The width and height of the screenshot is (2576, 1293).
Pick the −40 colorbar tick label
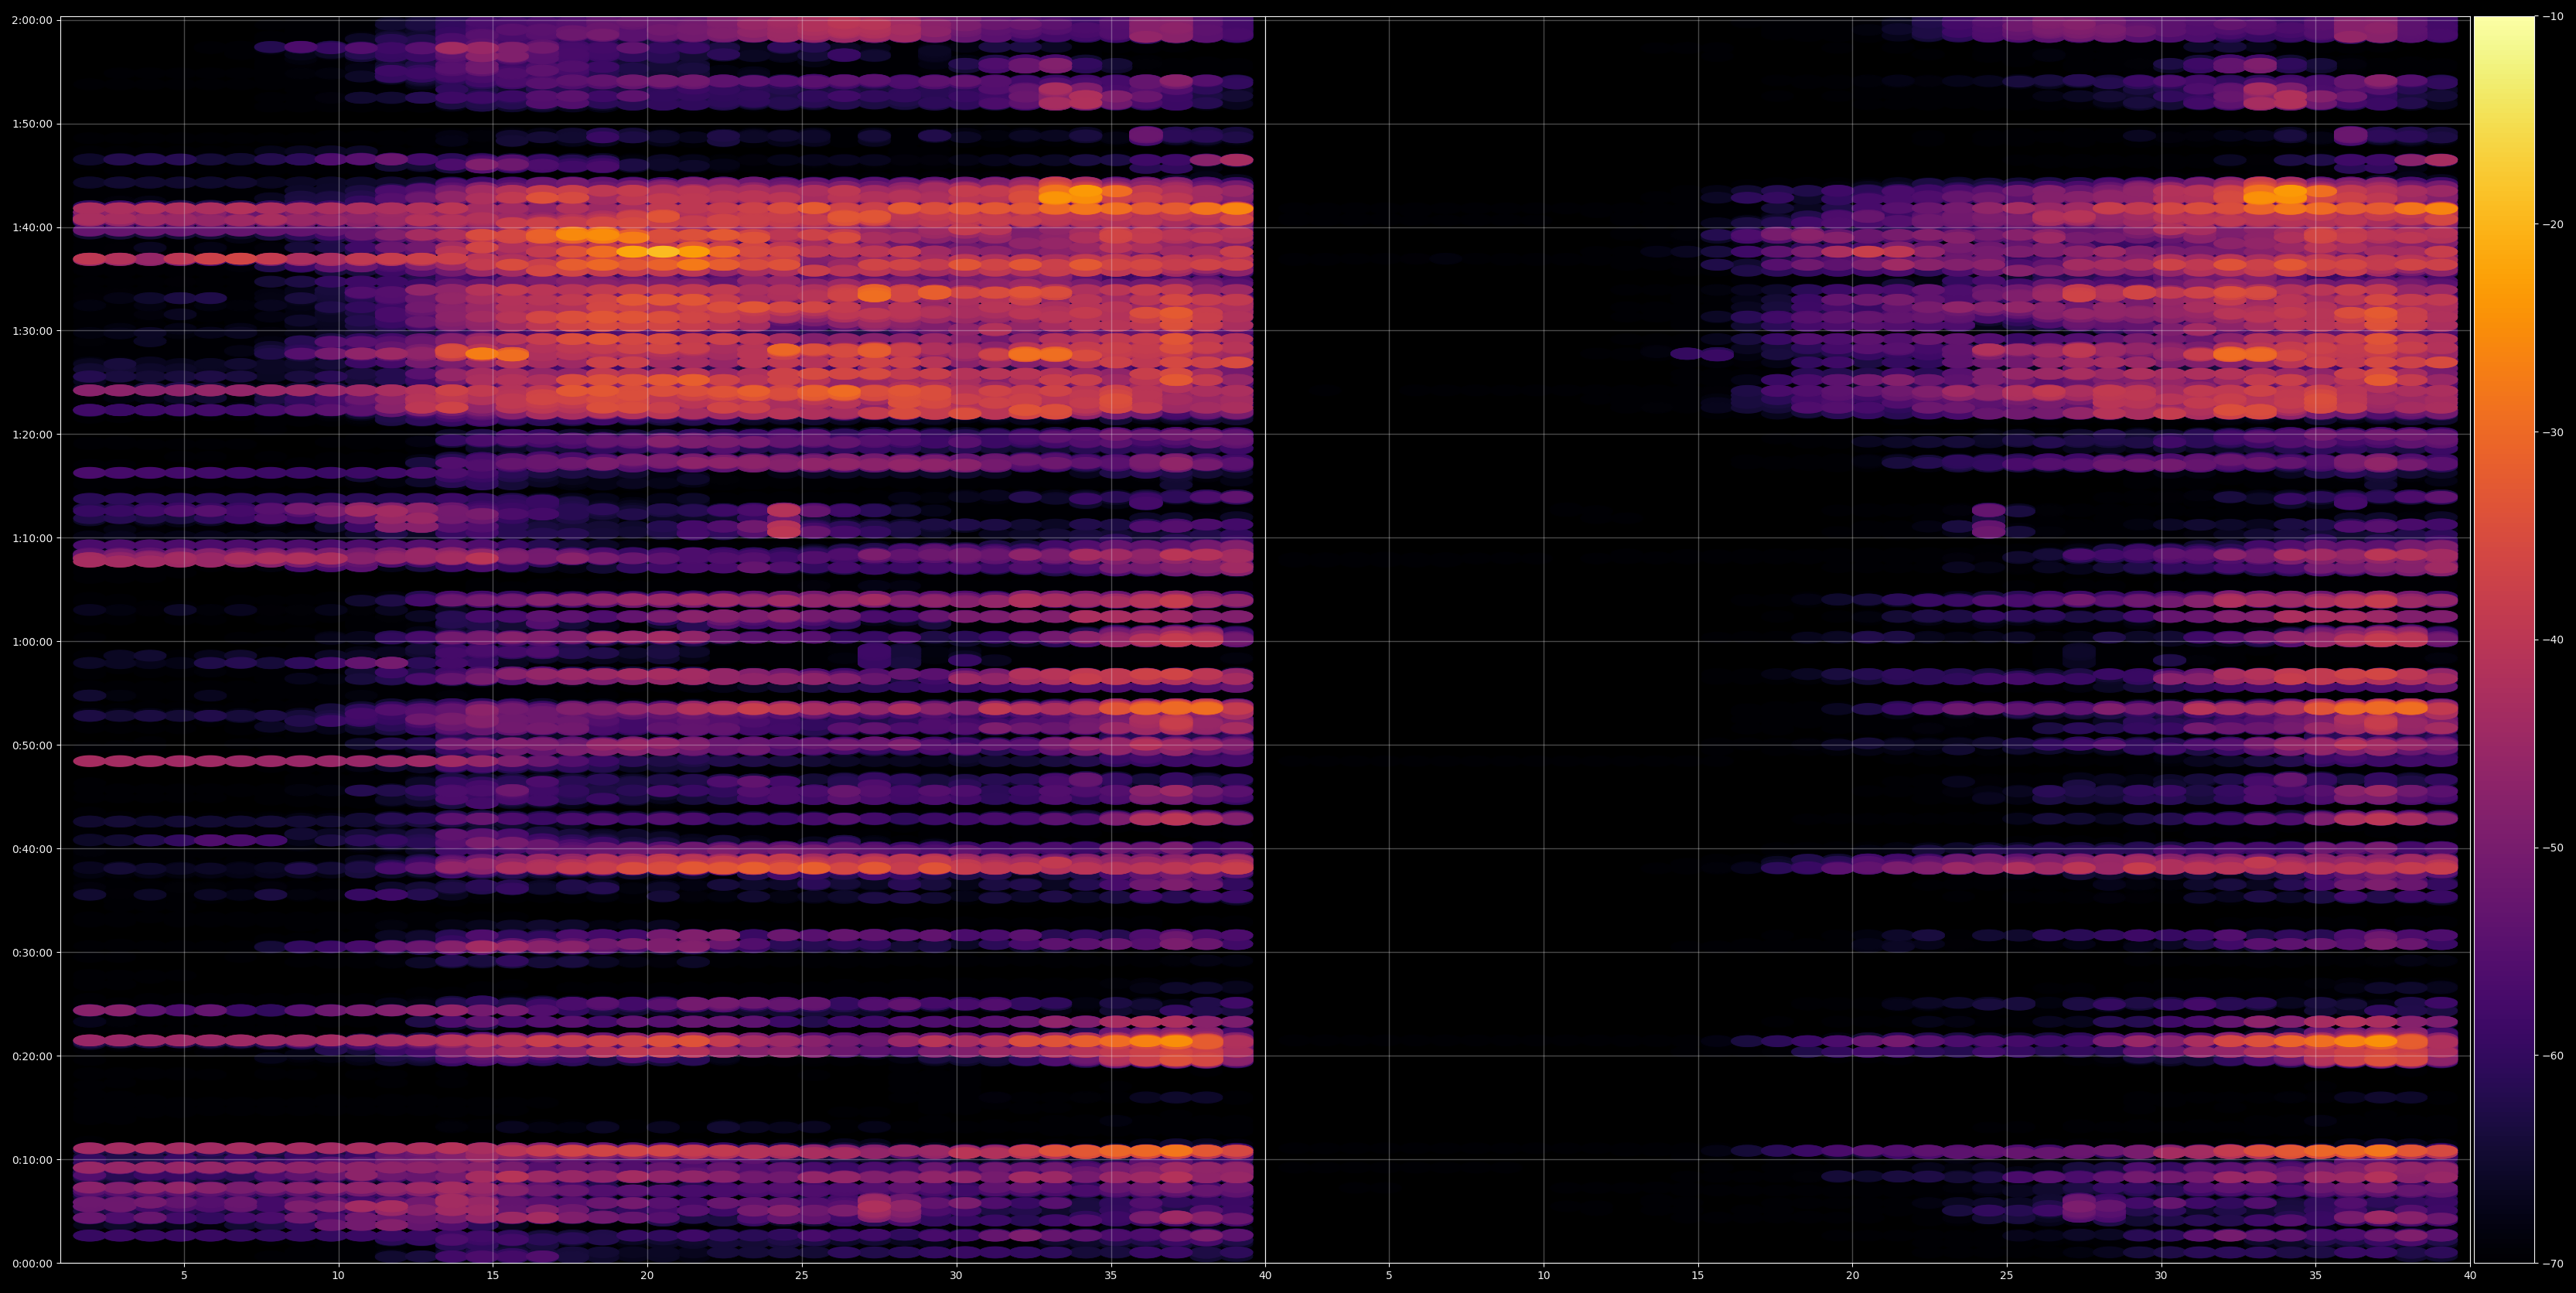click(x=2553, y=640)
